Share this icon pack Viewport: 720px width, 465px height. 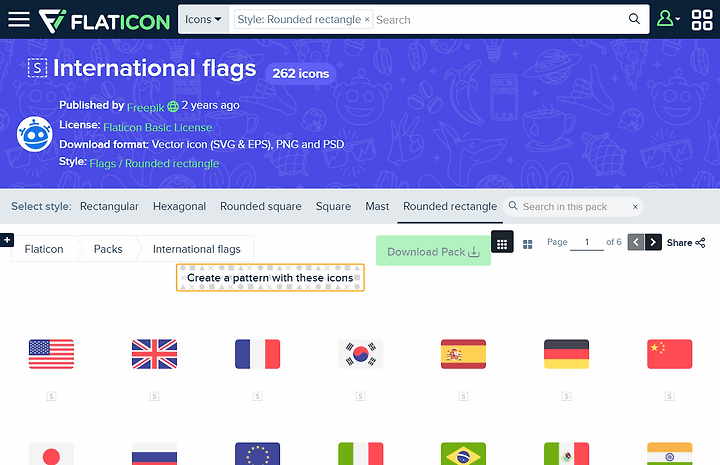pyautogui.click(x=686, y=242)
